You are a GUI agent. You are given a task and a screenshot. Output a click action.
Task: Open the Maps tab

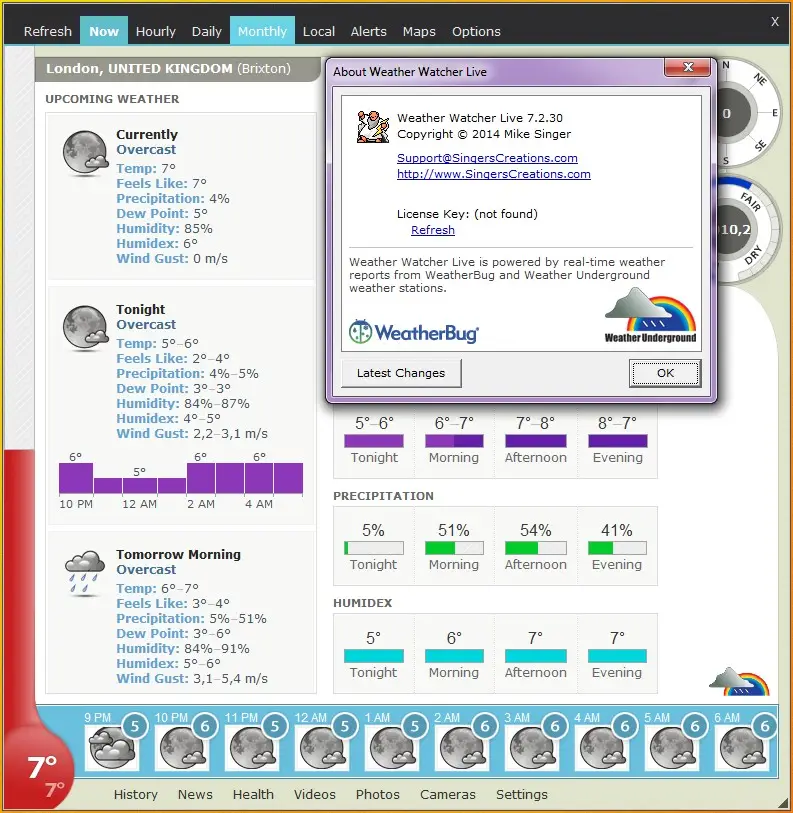tap(419, 31)
